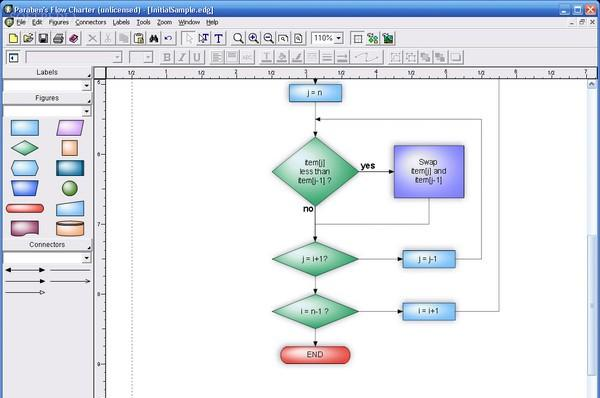The height and width of the screenshot is (398, 600).
Task: Pick the orange cylinder figure
Action: 70,228
